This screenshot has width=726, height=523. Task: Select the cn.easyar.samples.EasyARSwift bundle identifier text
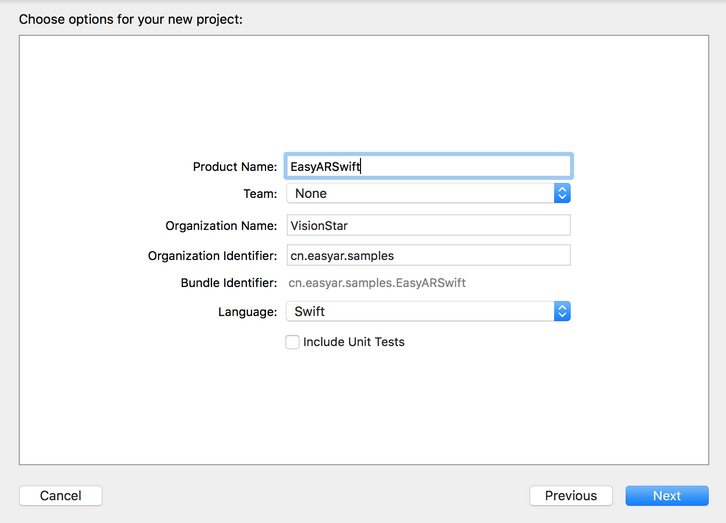tap(377, 283)
